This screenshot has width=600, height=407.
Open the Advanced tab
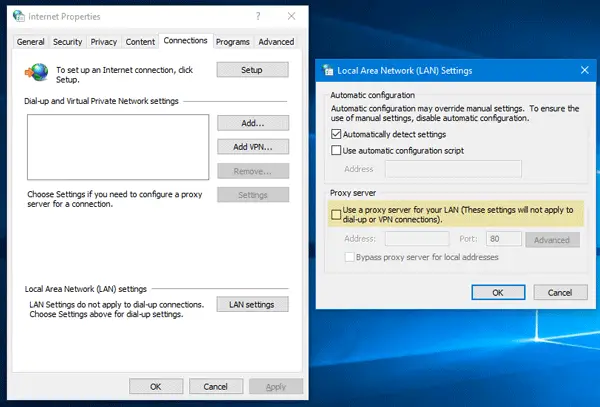[276, 42]
